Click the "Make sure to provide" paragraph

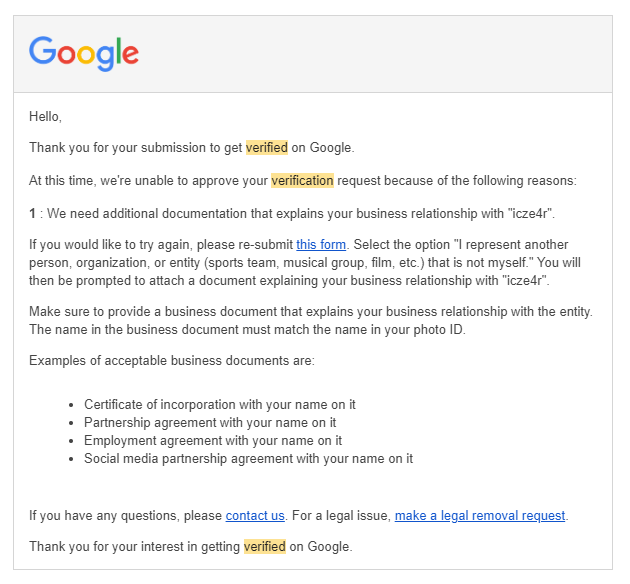tap(311, 321)
